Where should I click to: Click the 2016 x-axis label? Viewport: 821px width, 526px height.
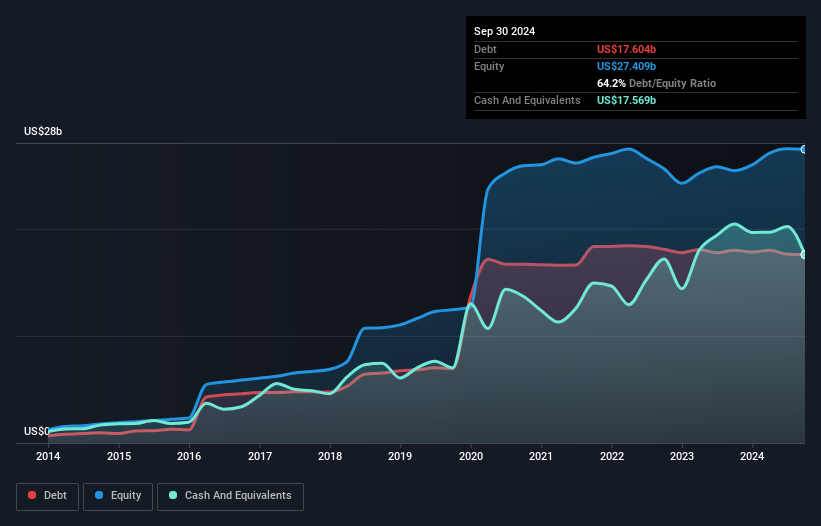pos(189,456)
